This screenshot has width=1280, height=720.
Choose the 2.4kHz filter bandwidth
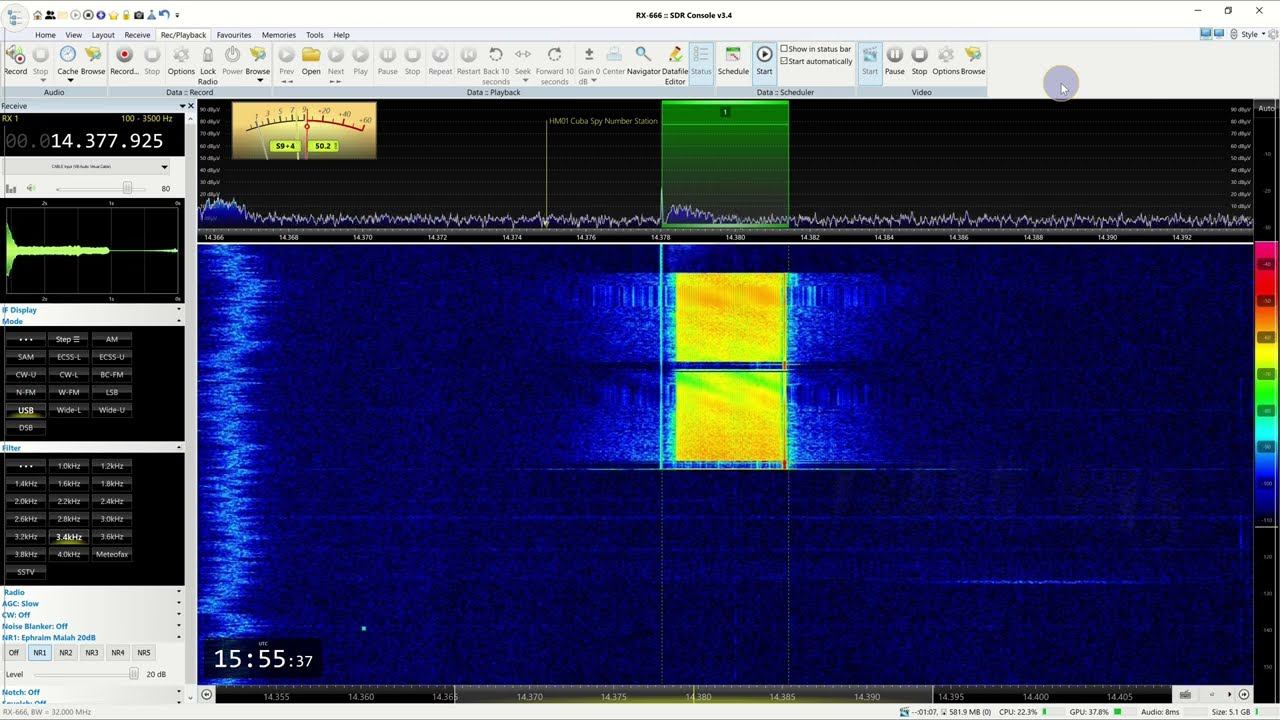point(111,501)
